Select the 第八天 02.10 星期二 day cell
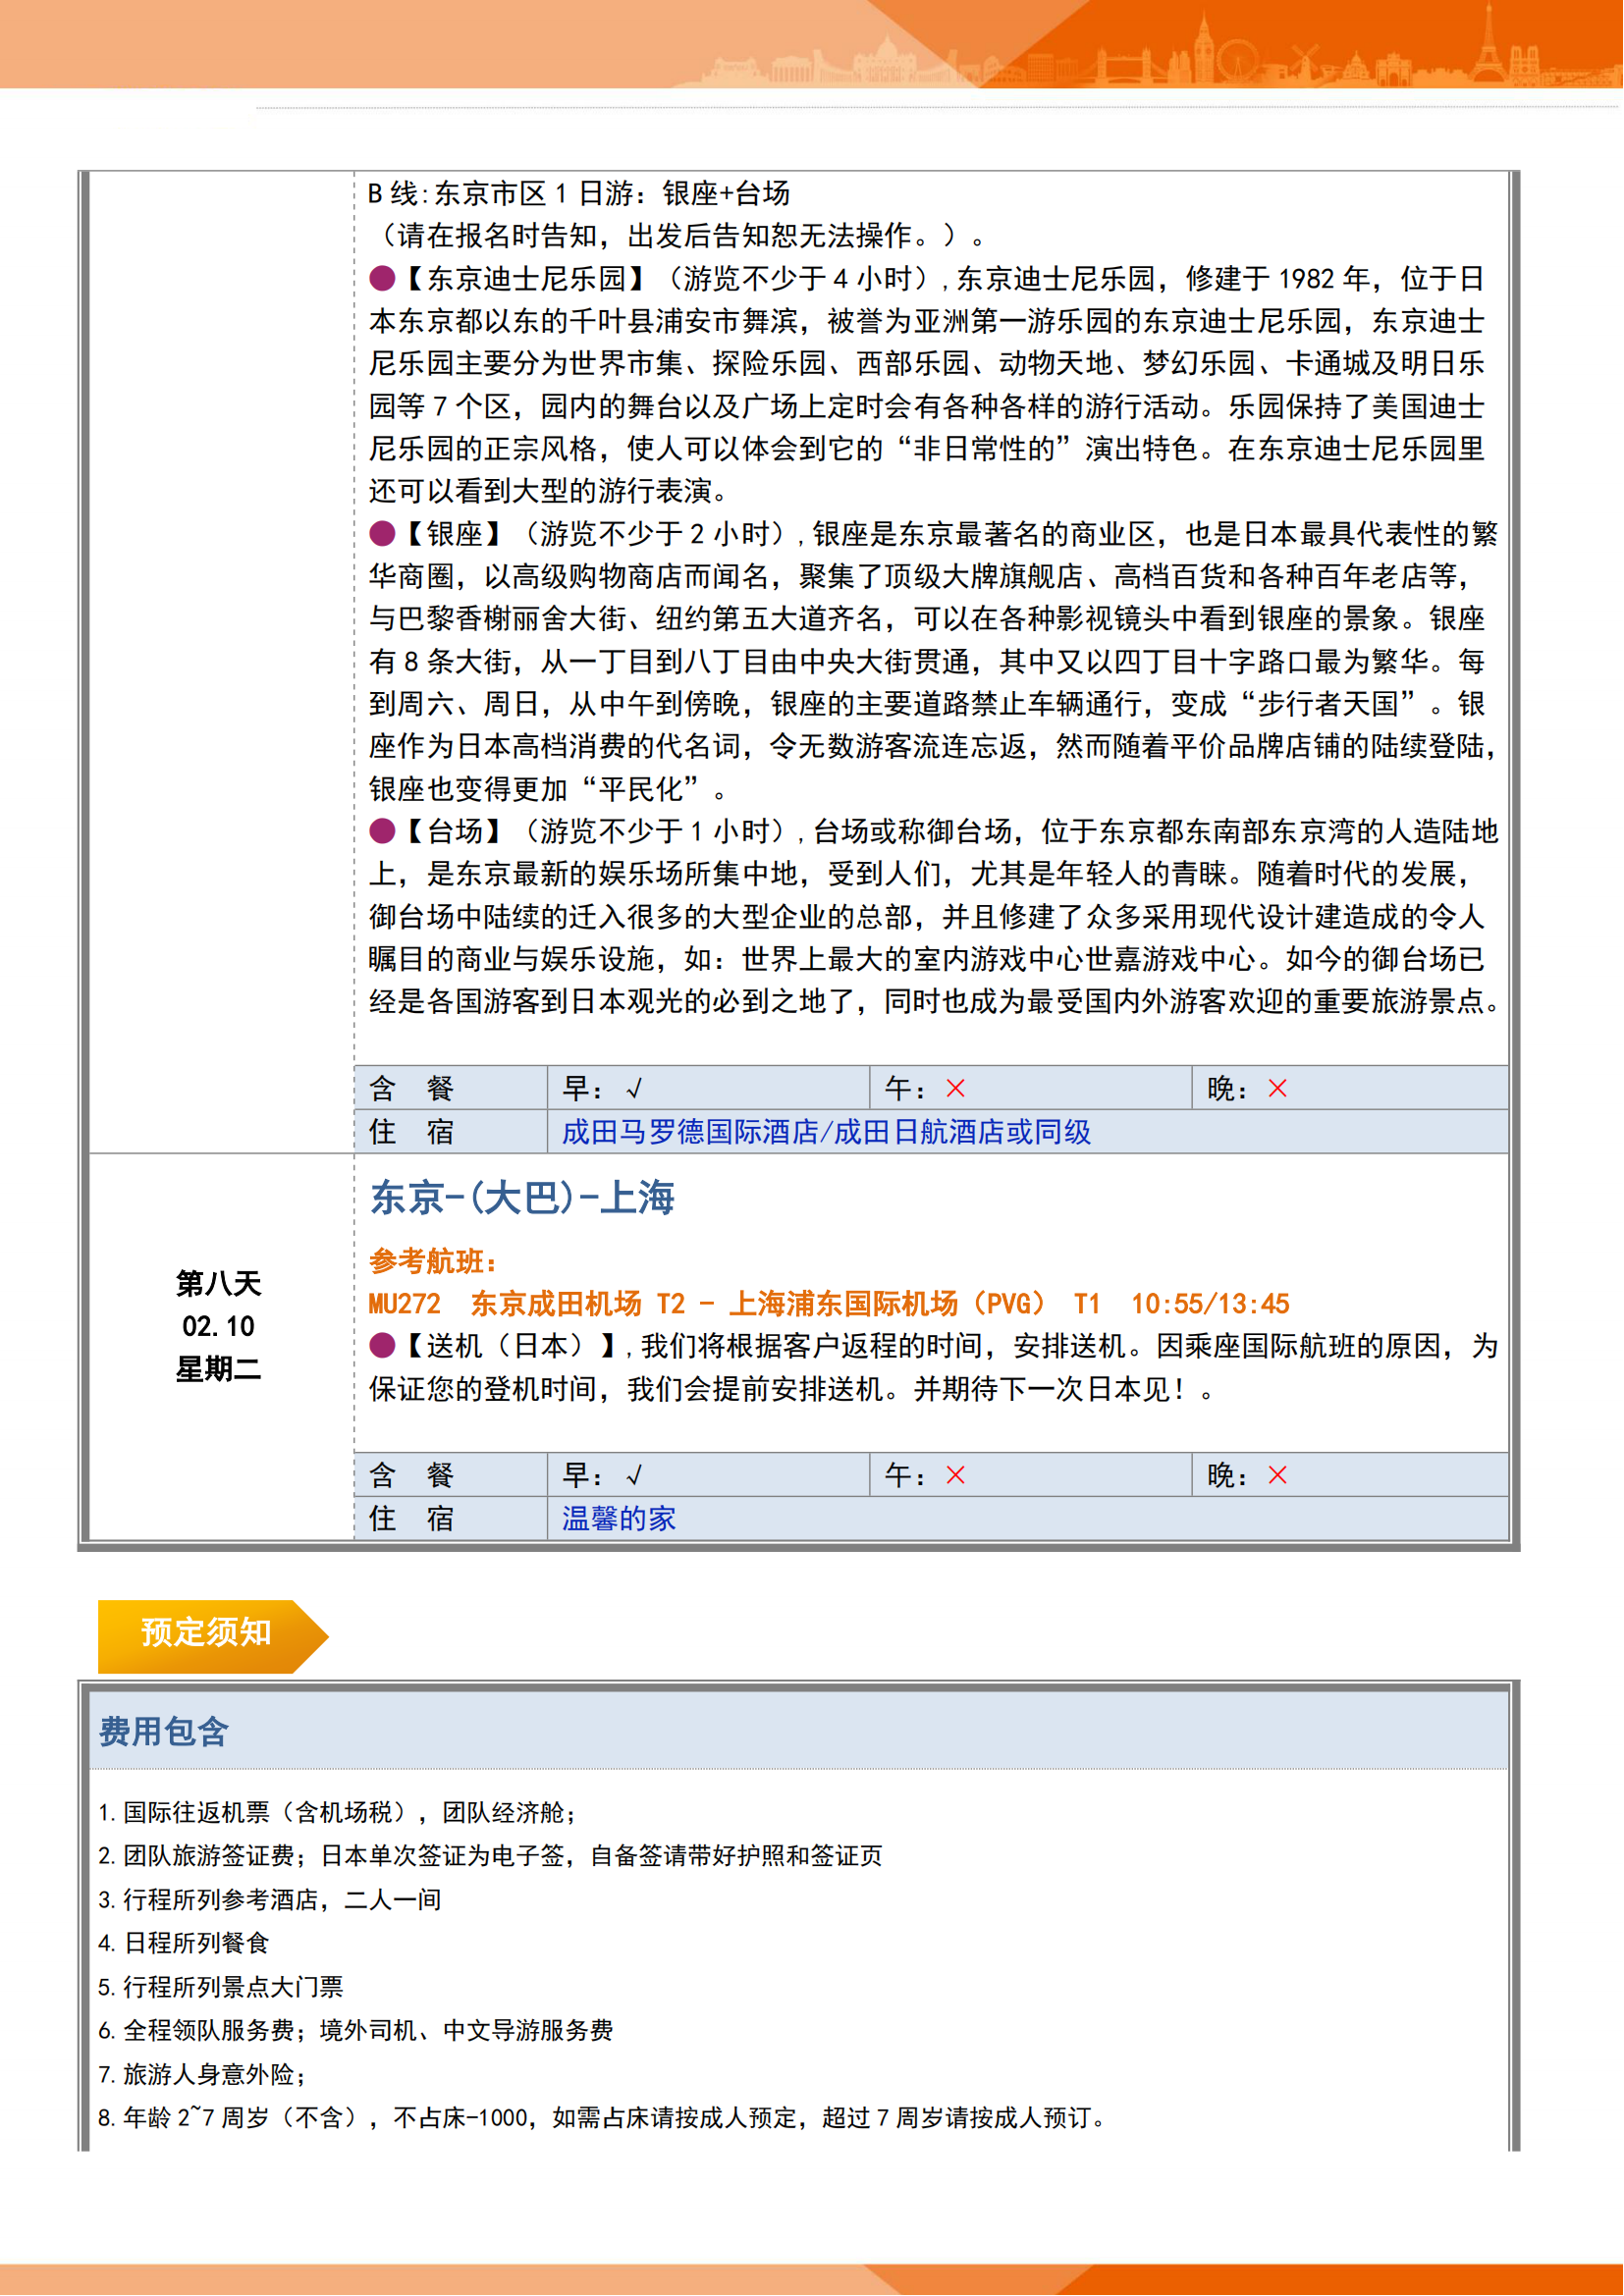 [x=219, y=1327]
